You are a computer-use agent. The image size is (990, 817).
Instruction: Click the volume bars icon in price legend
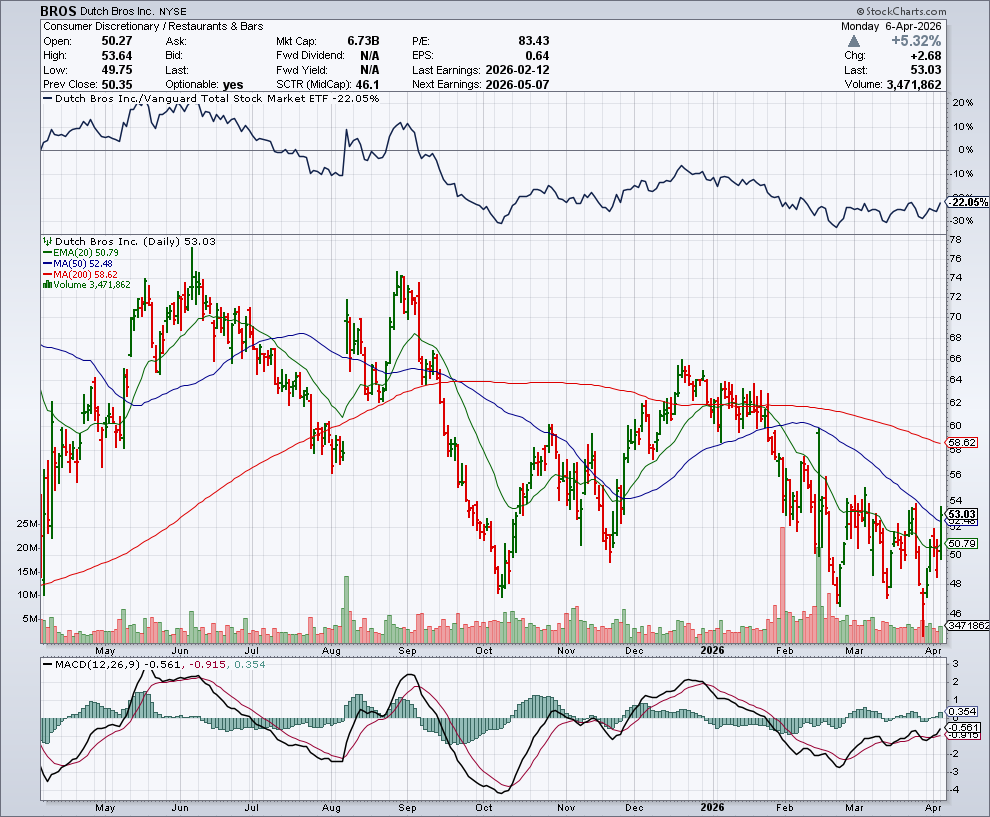click(47, 285)
